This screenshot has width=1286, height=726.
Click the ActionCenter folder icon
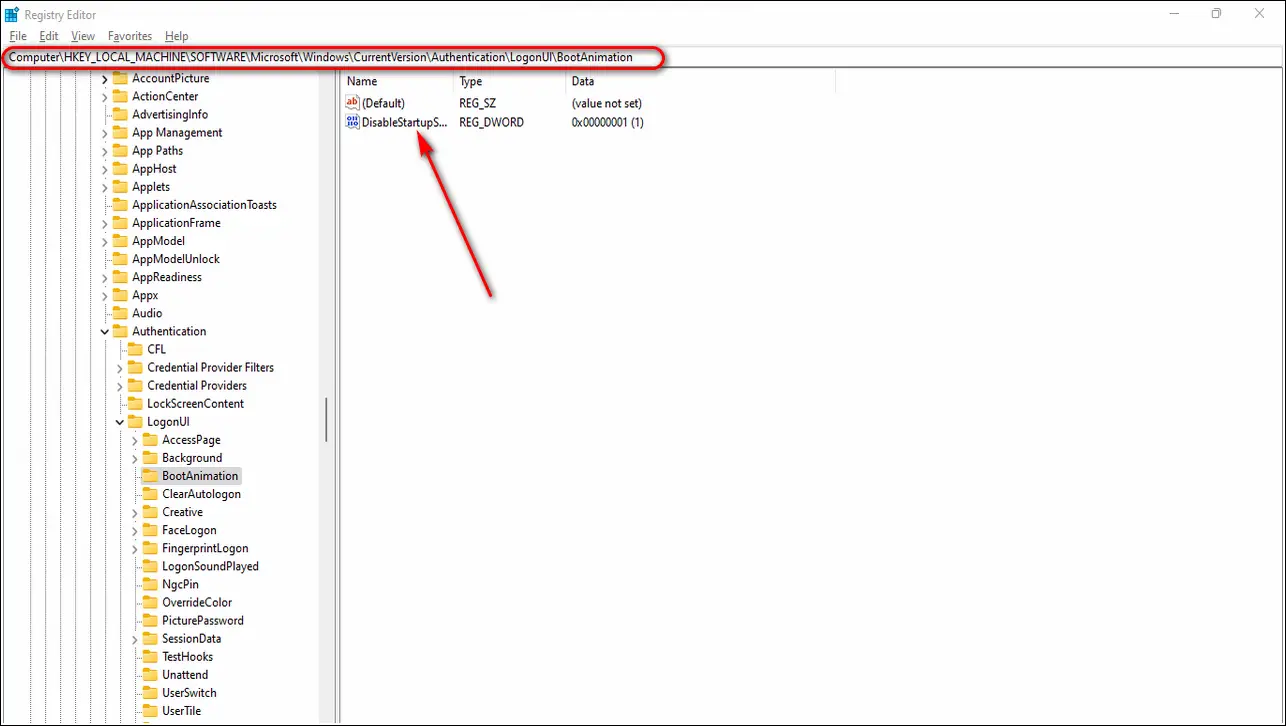click(x=120, y=97)
